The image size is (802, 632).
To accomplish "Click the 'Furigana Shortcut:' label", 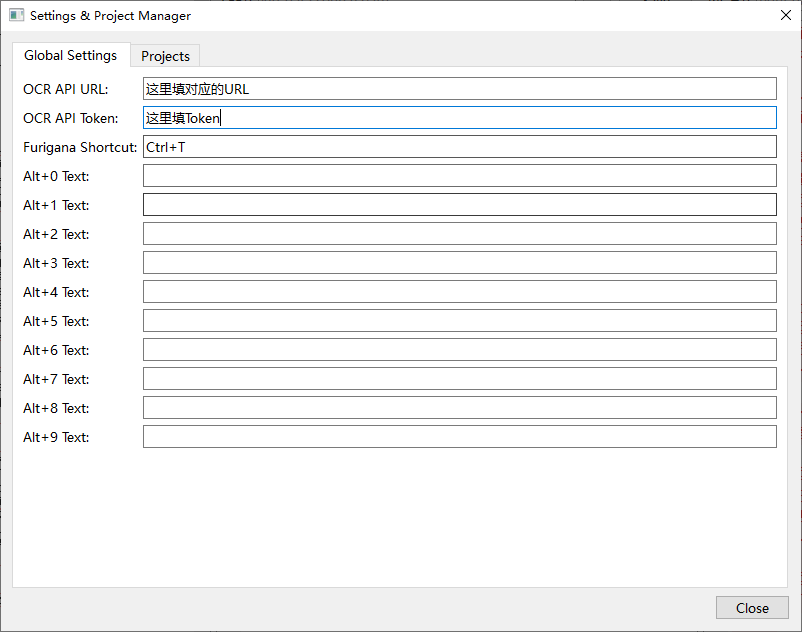I will pos(80,148).
